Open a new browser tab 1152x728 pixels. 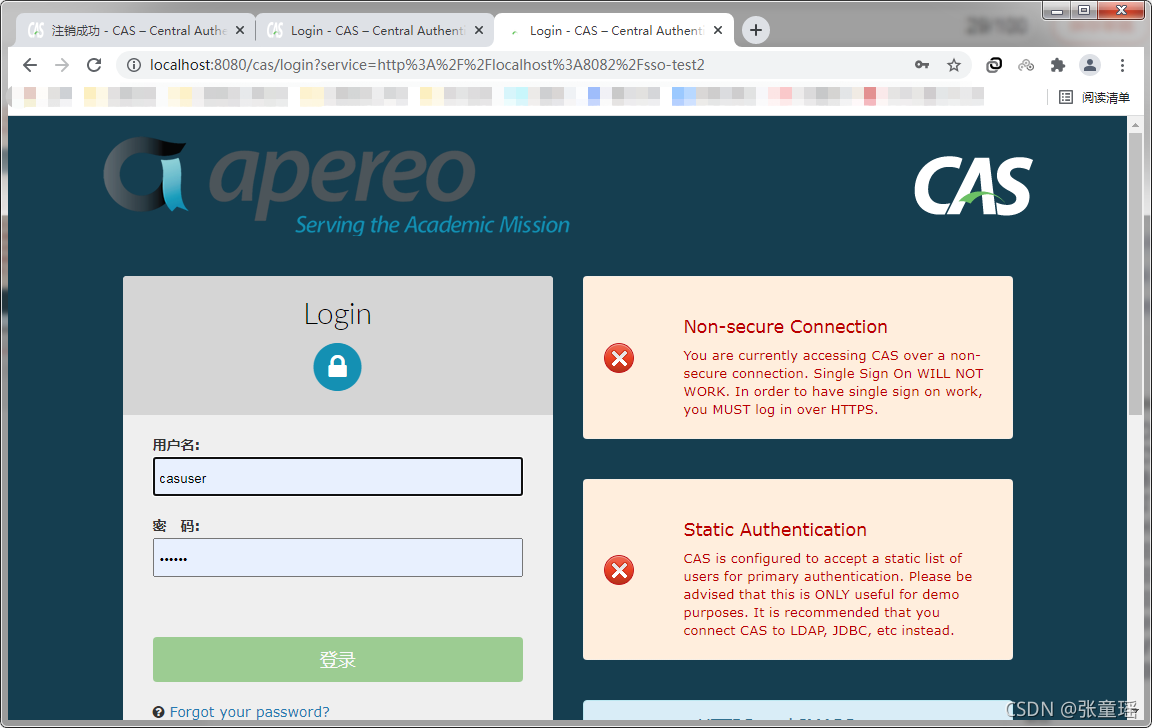click(x=756, y=31)
